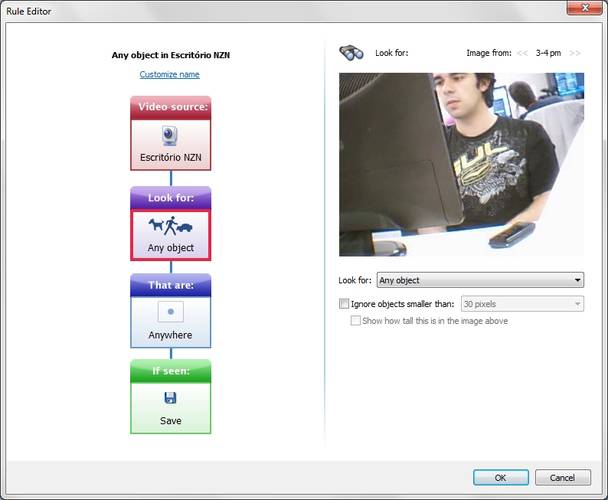The height and width of the screenshot is (500, 608).
Task: Confirm the rule with OK
Action: pyautogui.click(x=501, y=478)
